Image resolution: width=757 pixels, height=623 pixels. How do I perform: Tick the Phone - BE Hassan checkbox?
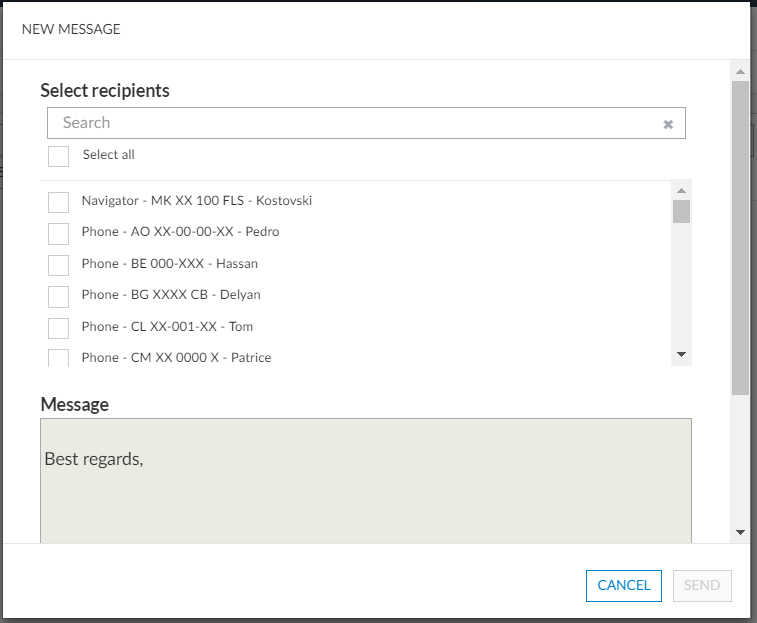(x=59, y=265)
